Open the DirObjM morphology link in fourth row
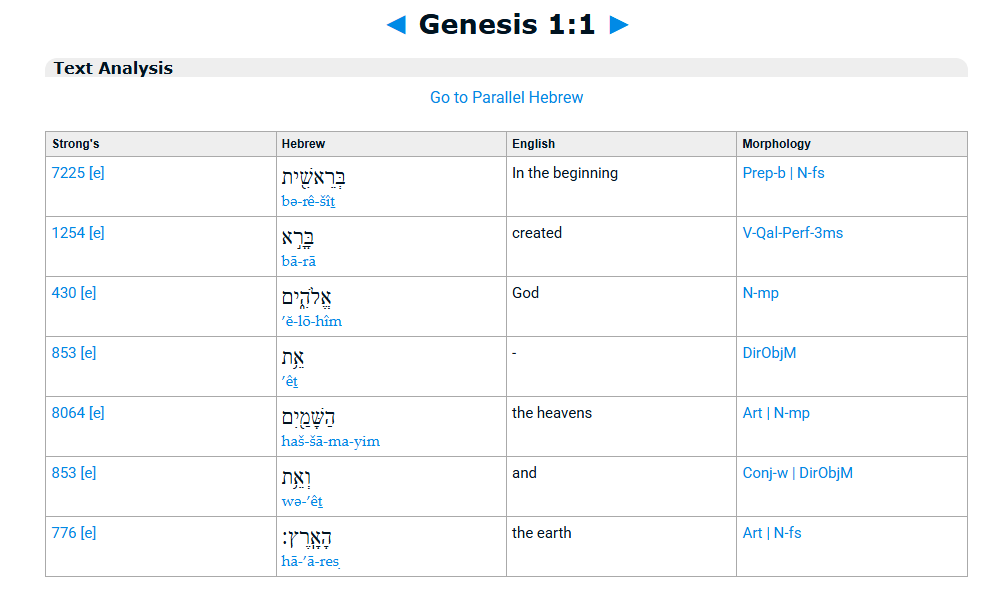This screenshot has width=991, height=597. point(769,353)
